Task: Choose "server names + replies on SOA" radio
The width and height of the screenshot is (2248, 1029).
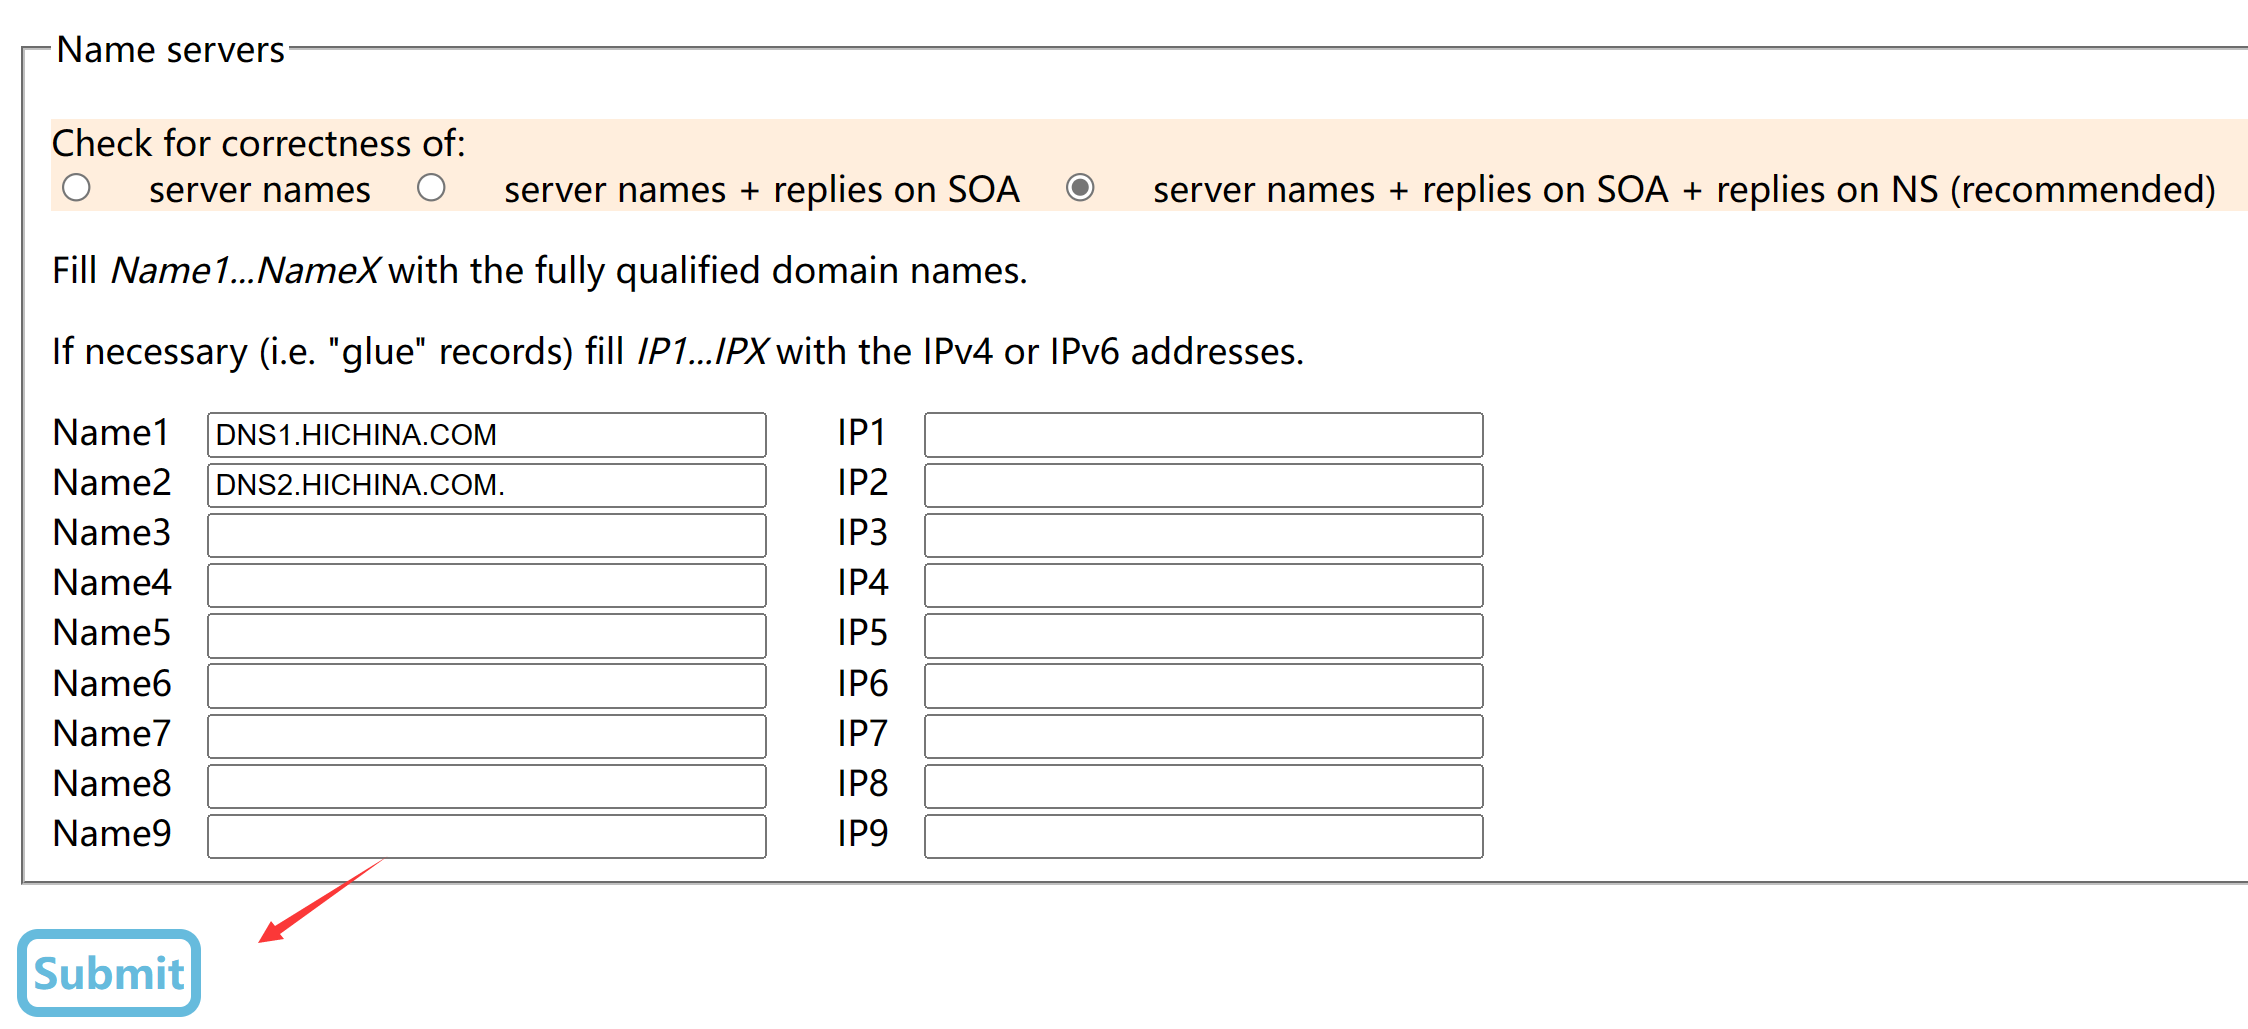Action: coord(431,188)
